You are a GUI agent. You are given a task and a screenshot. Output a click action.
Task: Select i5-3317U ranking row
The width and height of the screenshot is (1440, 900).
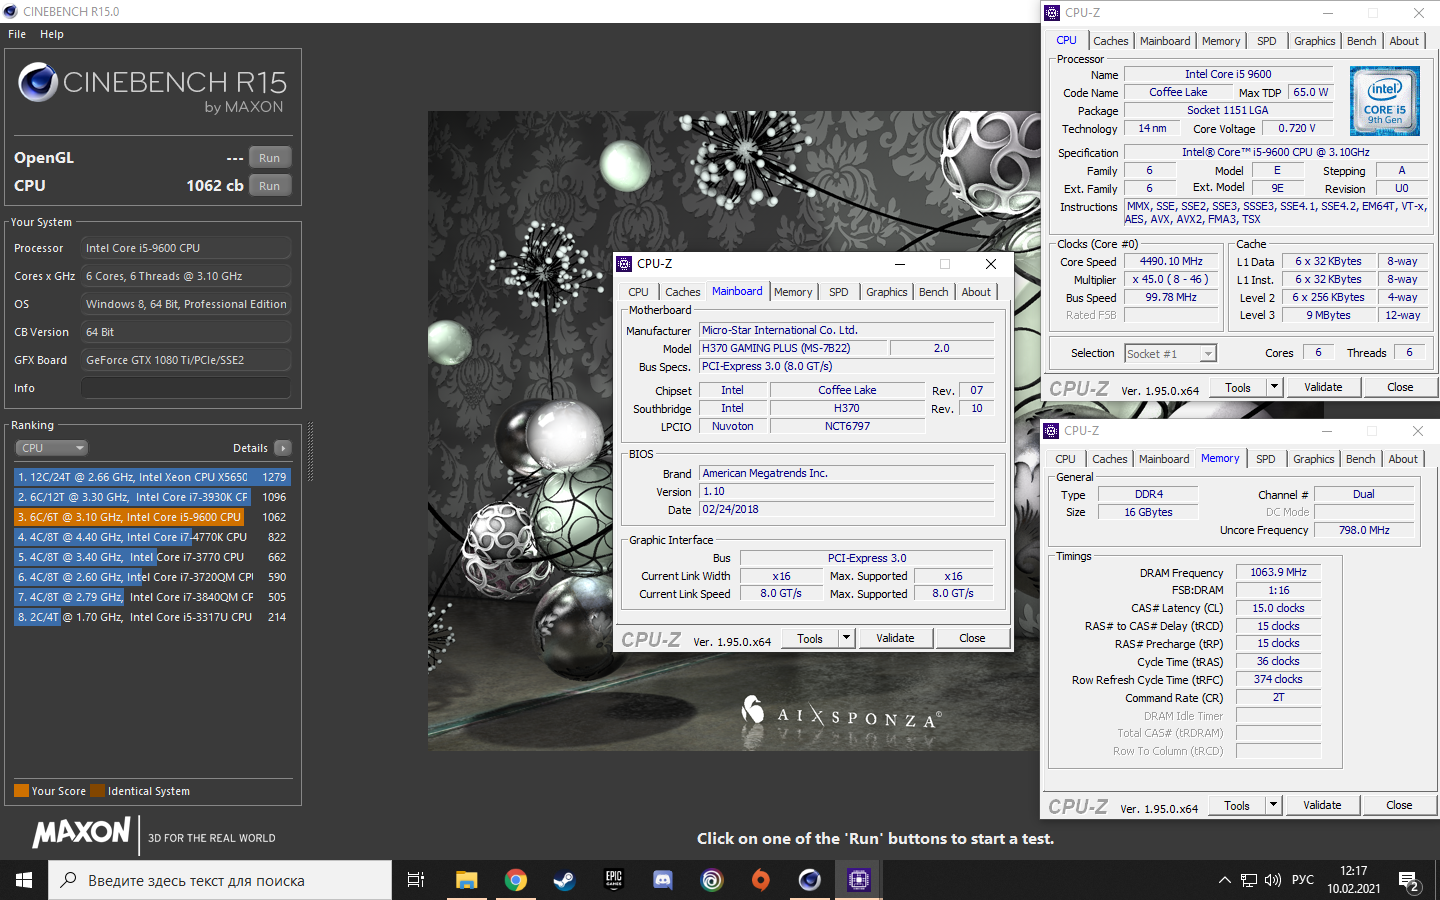pyautogui.click(x=152, y=617)
